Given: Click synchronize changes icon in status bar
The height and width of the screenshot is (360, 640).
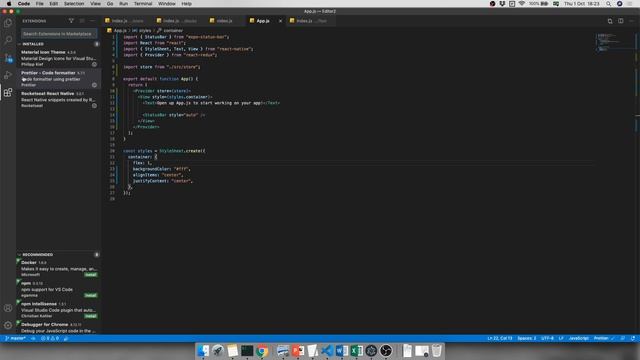Looking at the screenshot, I should 33,338.
